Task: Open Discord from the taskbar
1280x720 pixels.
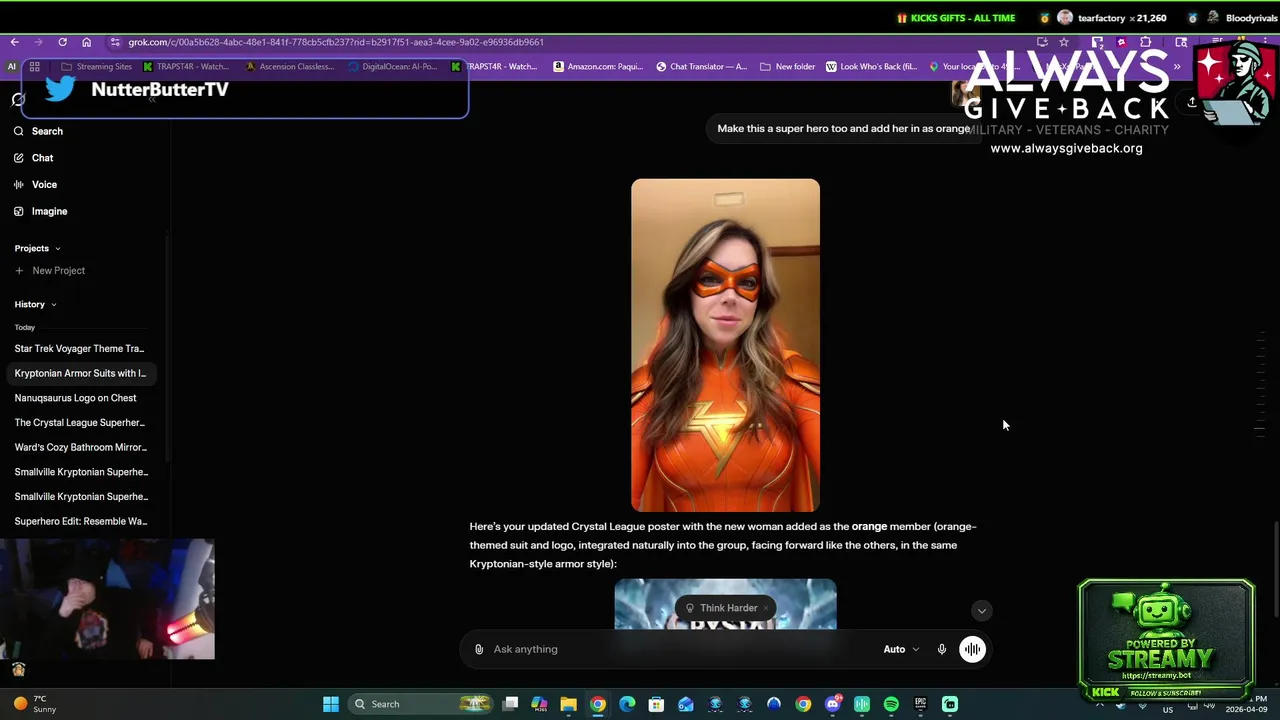Action: 833,704
